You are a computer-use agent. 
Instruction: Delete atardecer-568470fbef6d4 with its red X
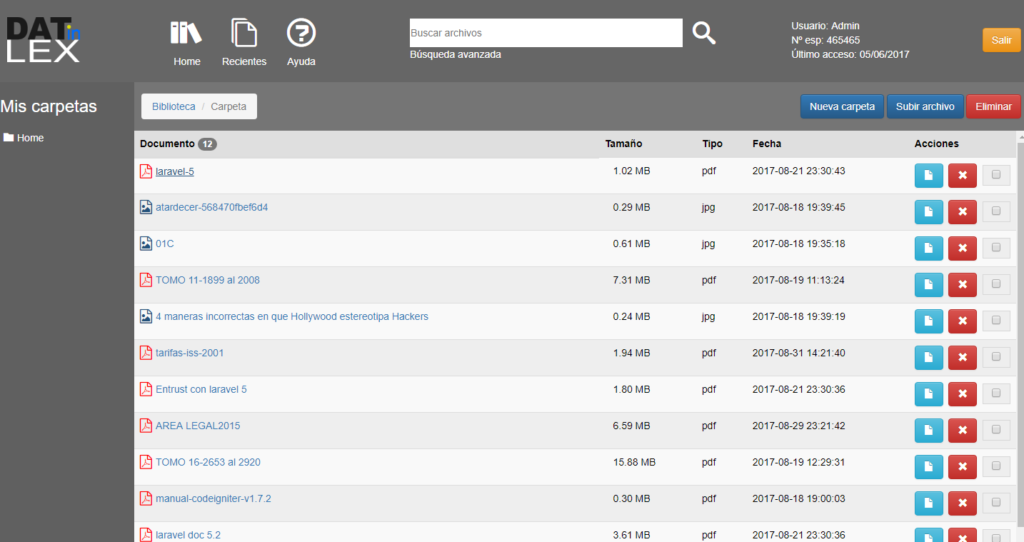pos(962,212)
